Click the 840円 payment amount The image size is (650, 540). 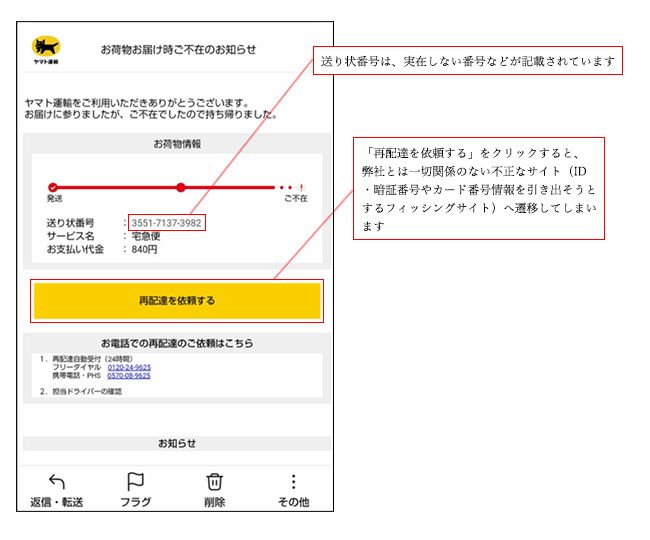[x=145, y=249]
